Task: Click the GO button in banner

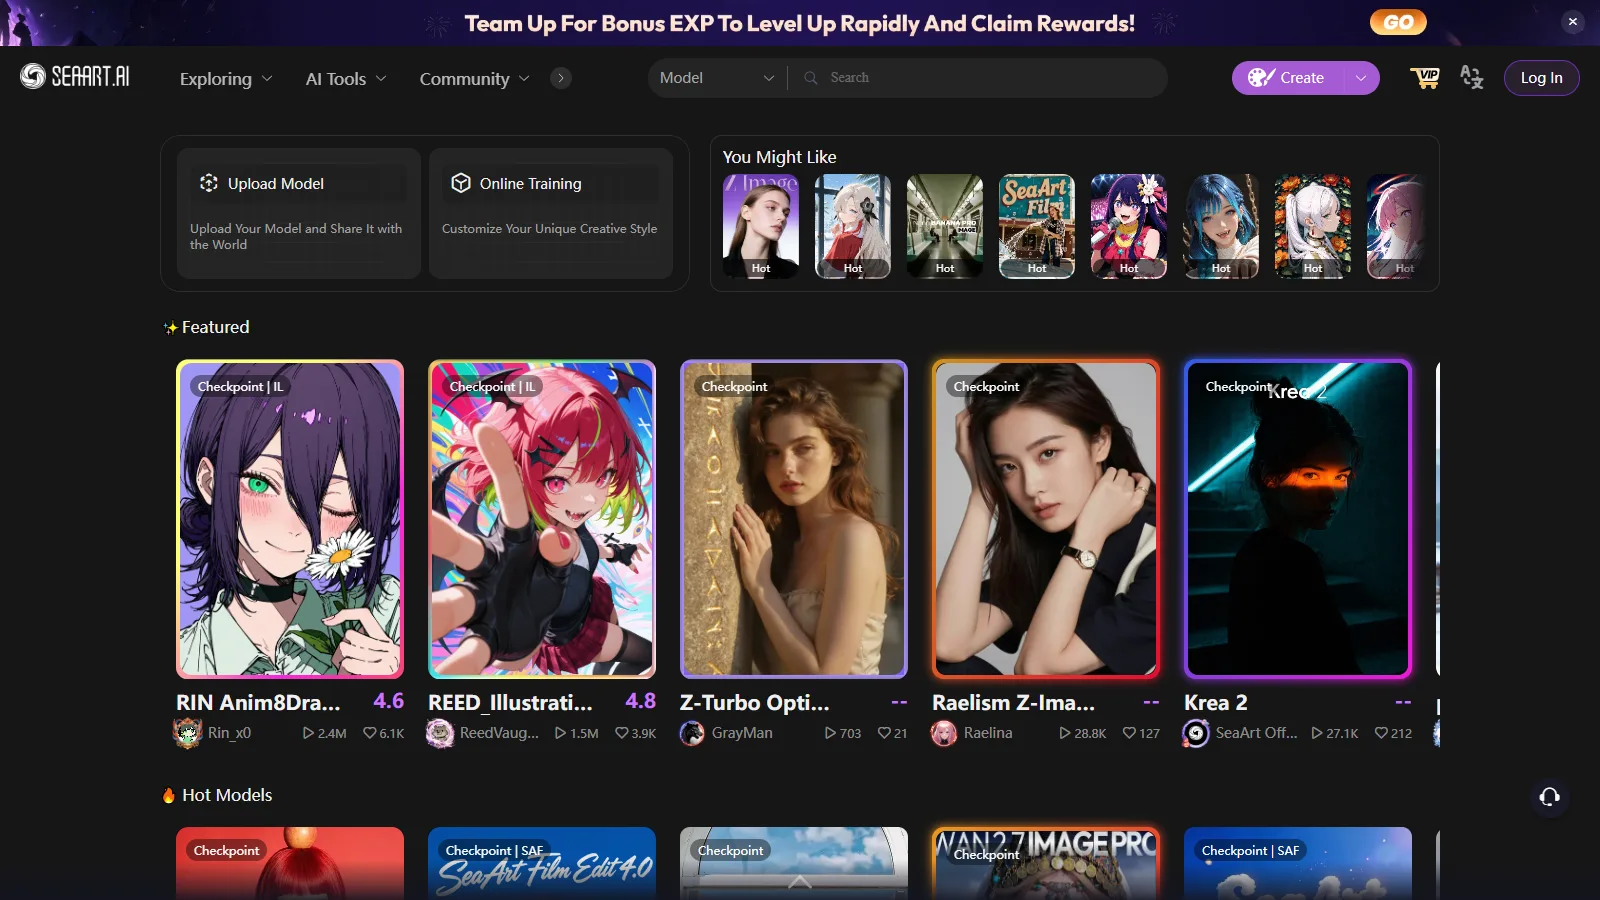Action: point(1398,22)
